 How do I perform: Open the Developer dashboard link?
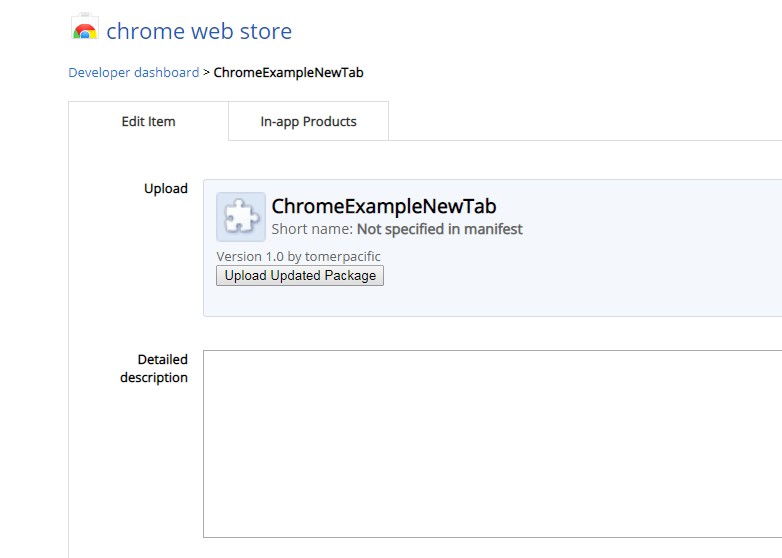tap(133, 72)
